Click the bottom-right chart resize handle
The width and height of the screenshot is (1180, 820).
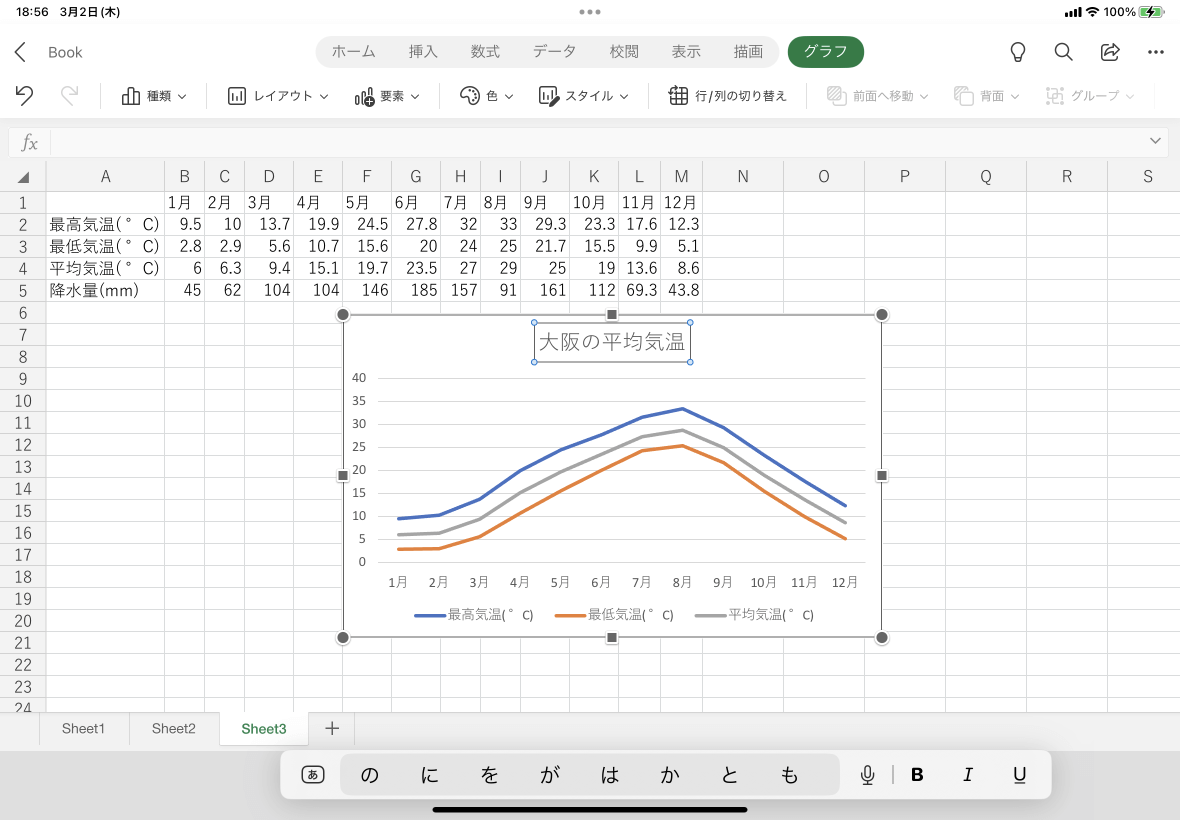click(881, 638)
